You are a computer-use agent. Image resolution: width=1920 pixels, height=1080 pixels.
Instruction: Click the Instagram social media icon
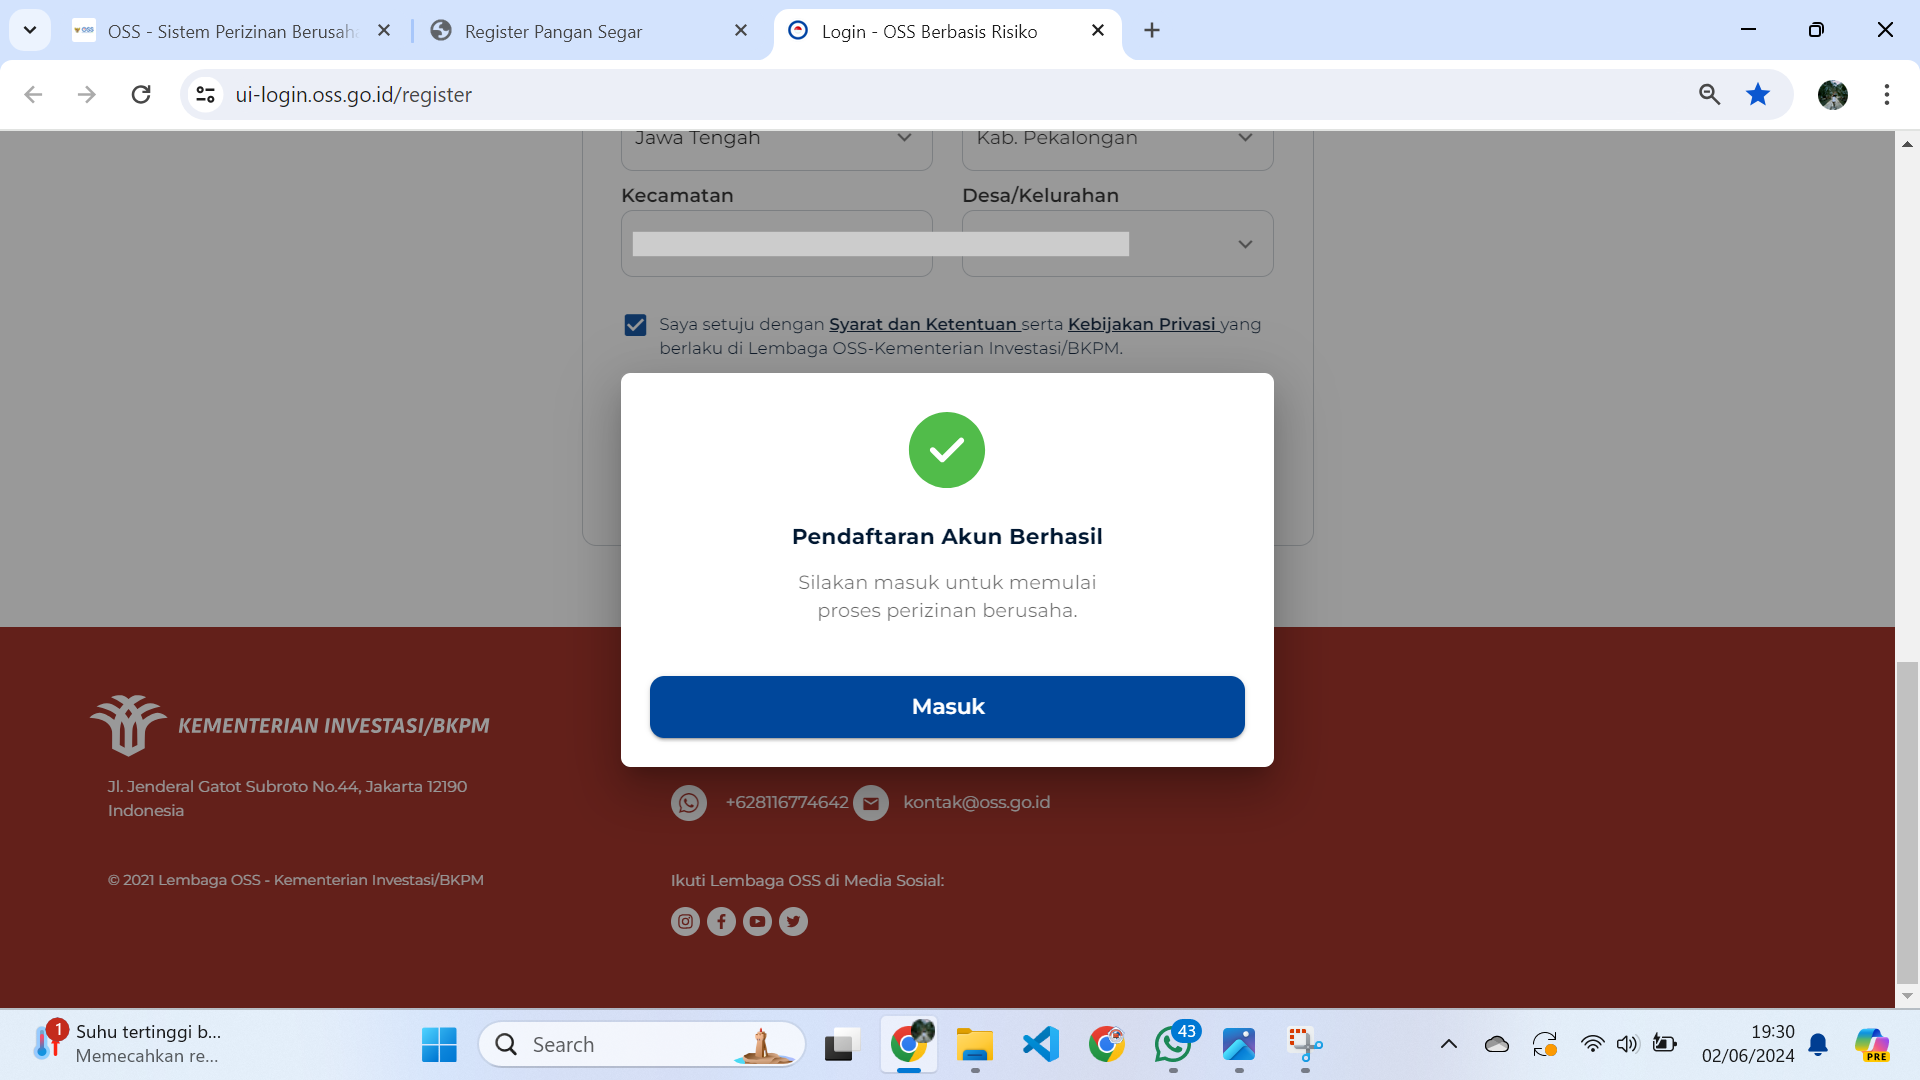click(x=686, y=920)
